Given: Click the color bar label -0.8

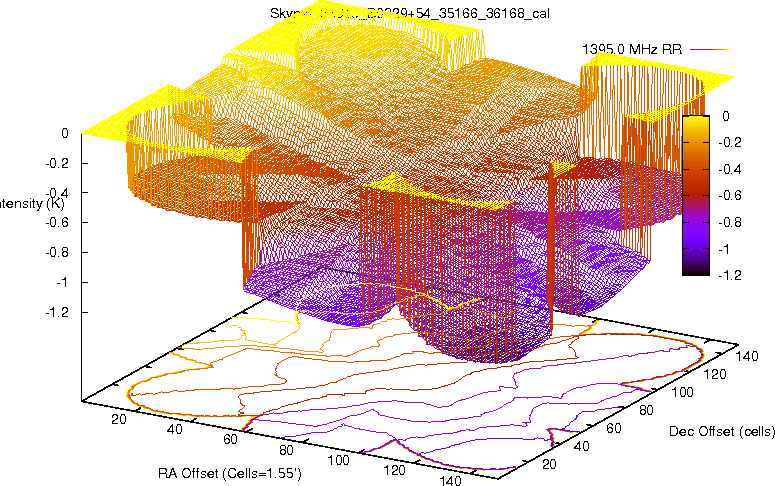Looking at the screenshot, I should click(730, 222).
